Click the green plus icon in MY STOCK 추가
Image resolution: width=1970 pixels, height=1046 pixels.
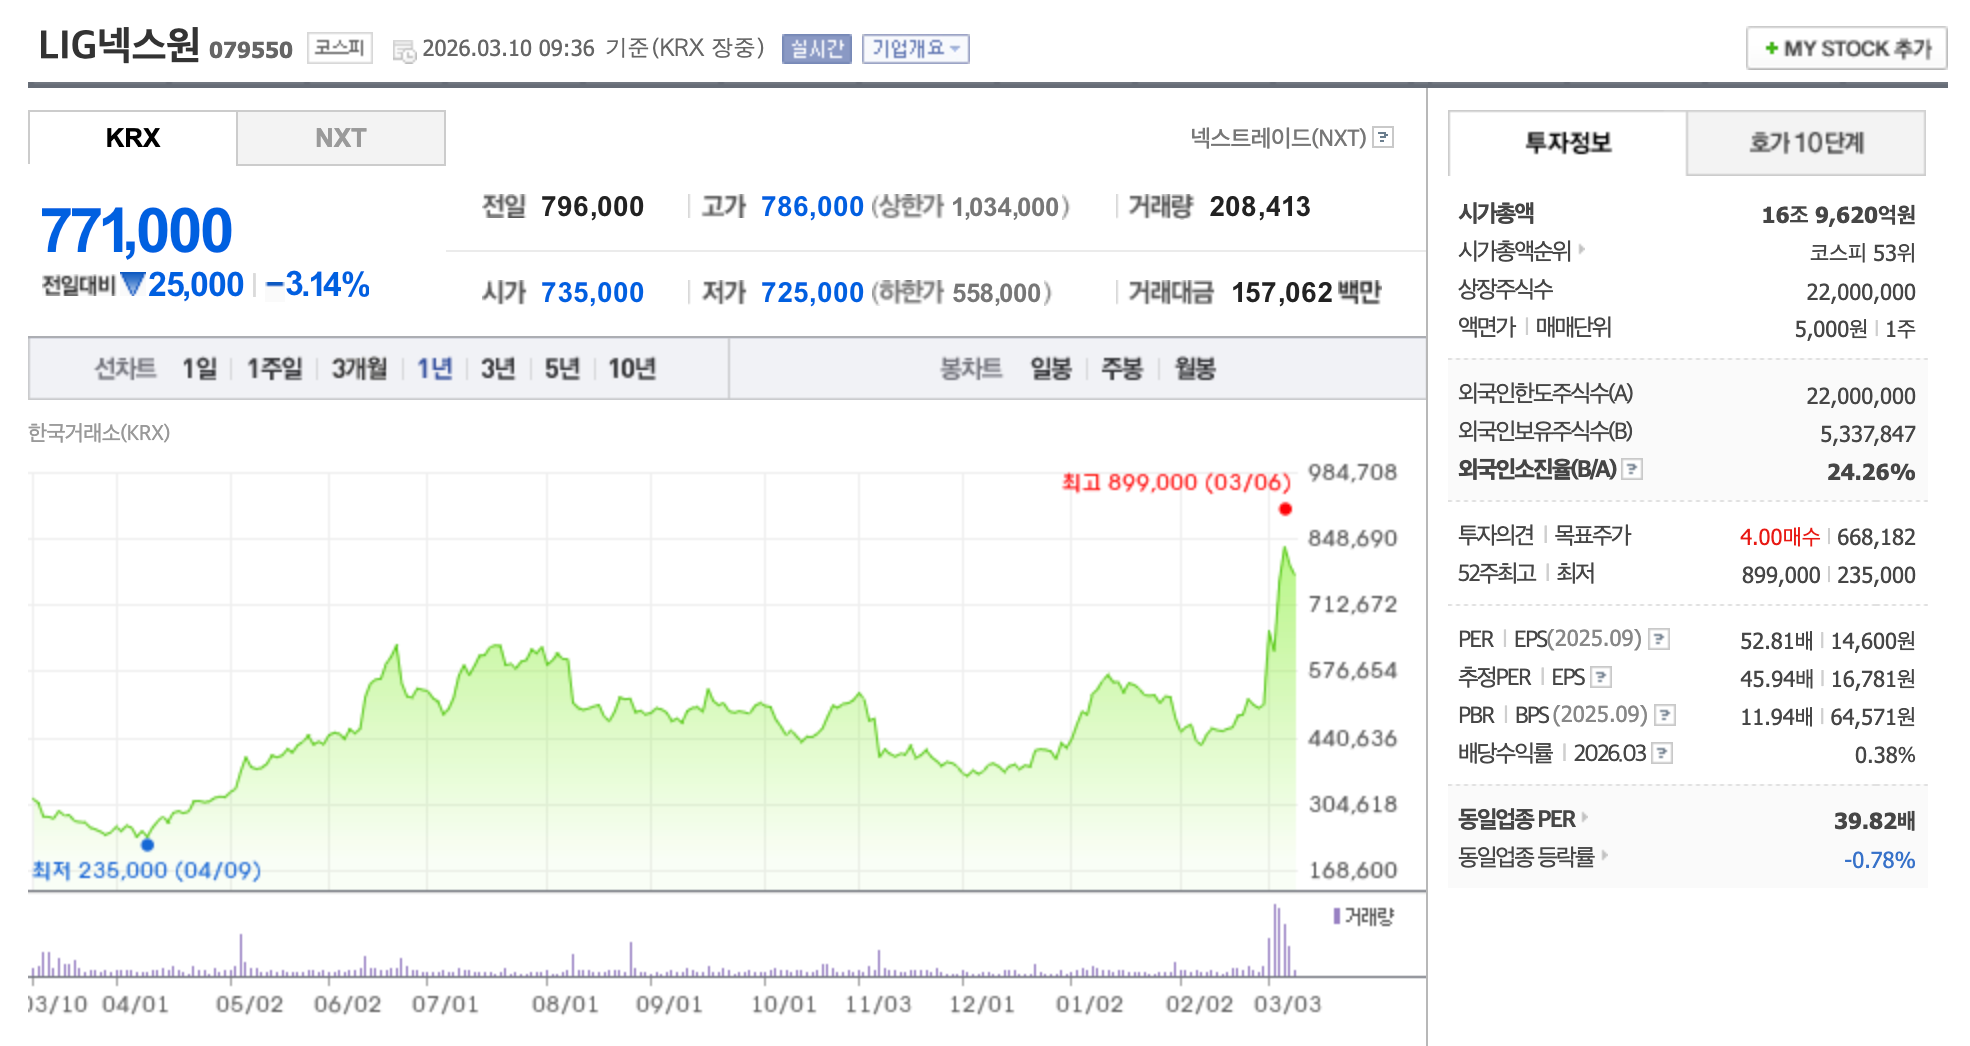click(1771, 48)
